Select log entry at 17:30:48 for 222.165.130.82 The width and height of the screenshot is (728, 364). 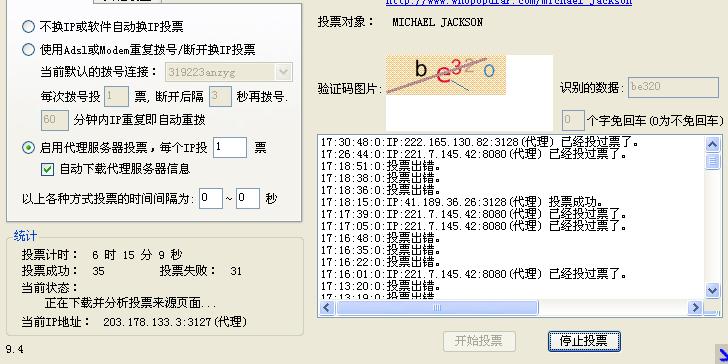(480, 142)
